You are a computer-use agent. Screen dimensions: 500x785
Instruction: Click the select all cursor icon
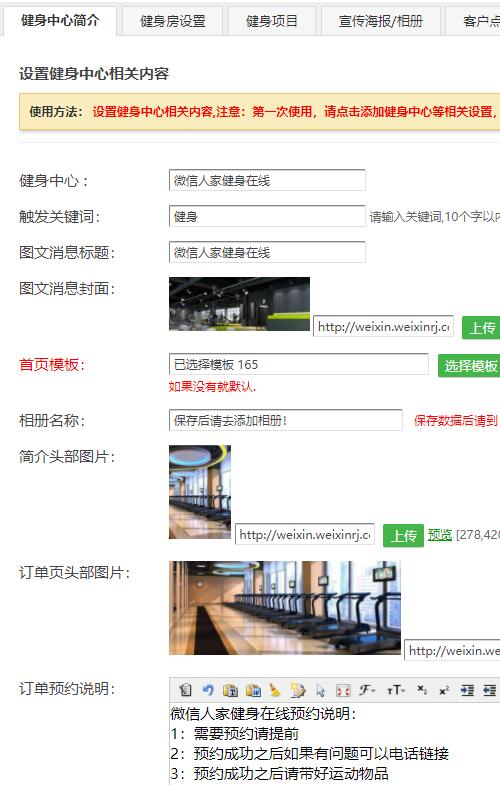click(x=321, y=690)
